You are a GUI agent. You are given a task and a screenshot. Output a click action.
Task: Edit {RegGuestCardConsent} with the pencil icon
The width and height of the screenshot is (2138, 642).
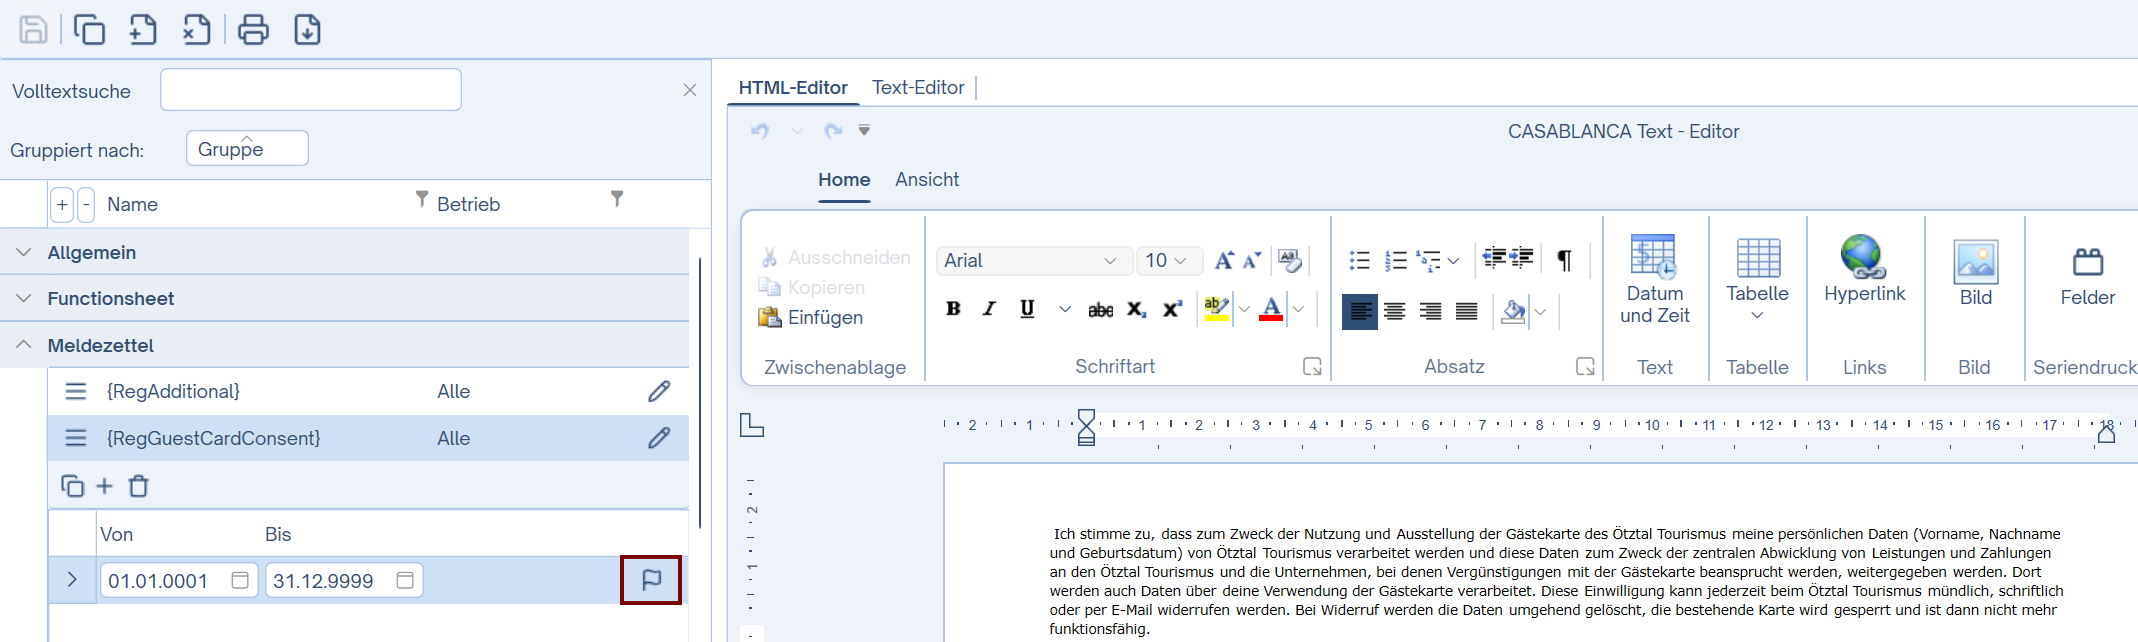coord(659,438)
